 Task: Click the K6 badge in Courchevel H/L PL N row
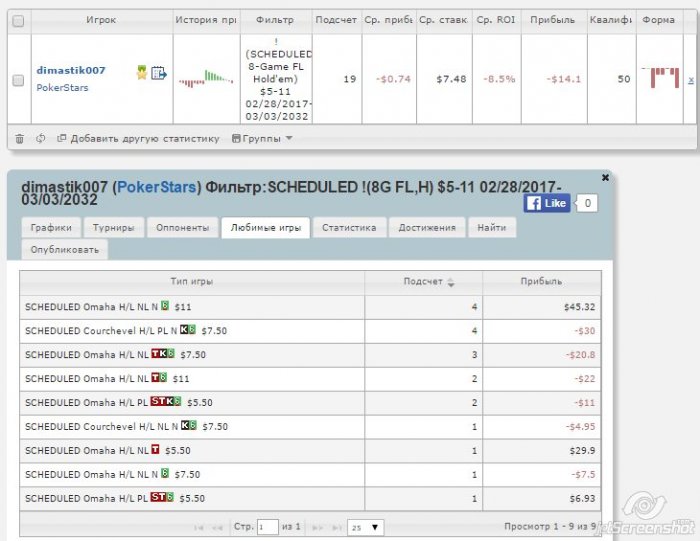[x=188, y=330]
